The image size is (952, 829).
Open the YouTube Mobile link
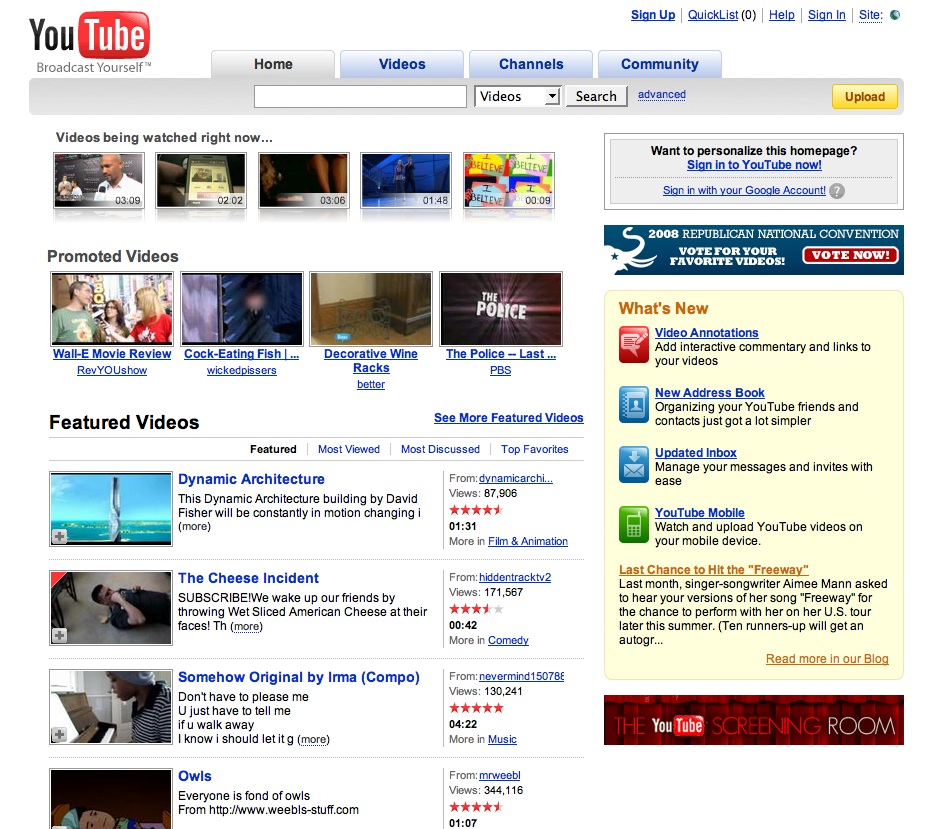[699, 513]
